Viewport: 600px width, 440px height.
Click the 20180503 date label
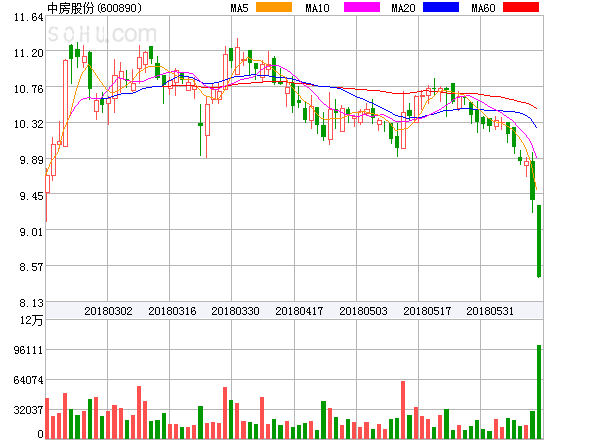[363, 311]
